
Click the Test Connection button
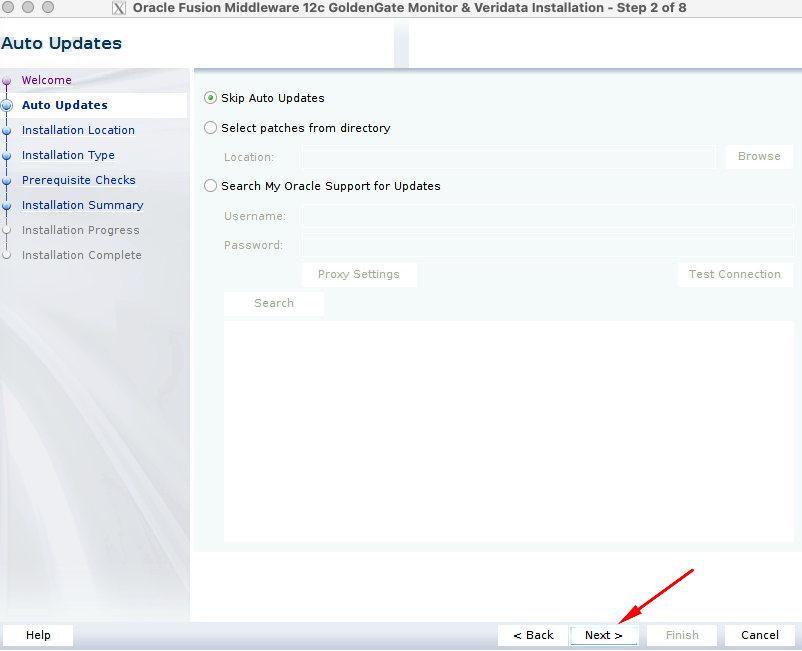pyautogui.click(x=734, y=275)
